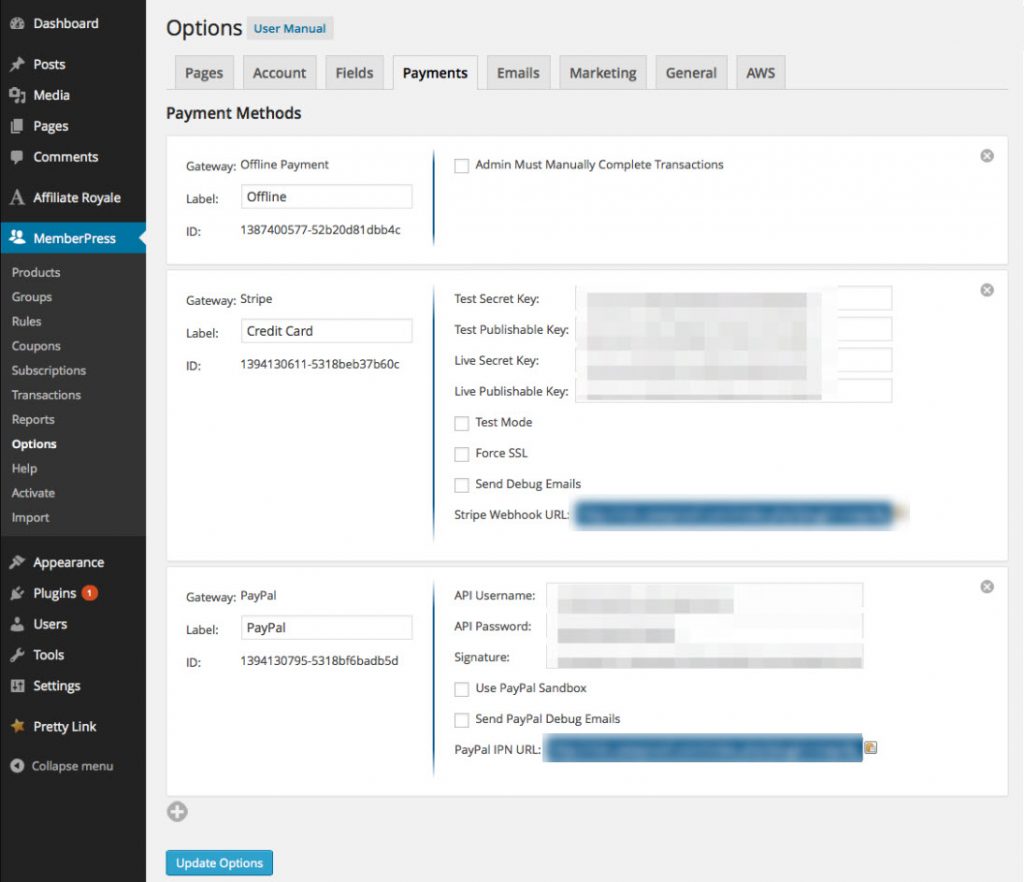Switch to the Emails tab

click(x=518, y=73)
